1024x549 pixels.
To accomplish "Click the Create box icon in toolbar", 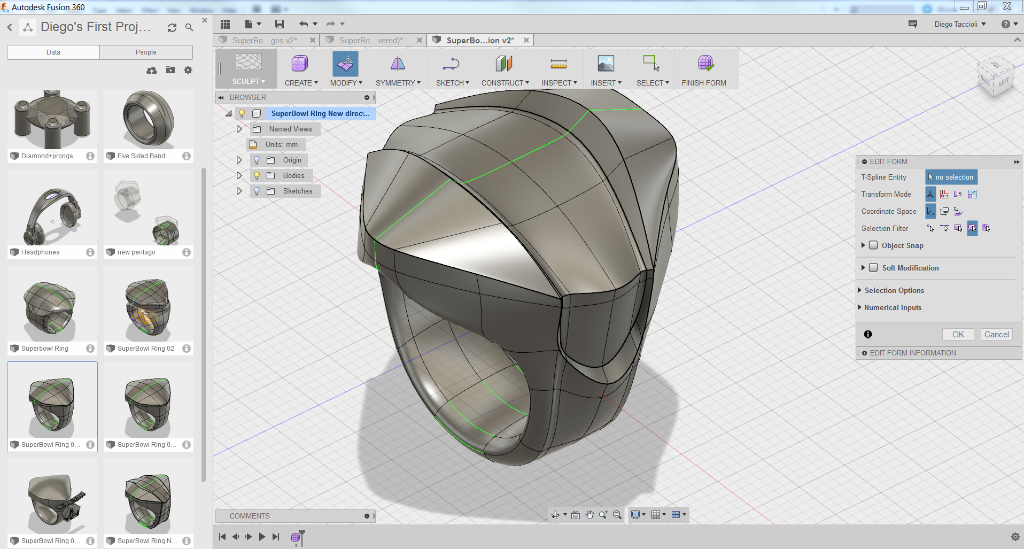I will point(300,64).
